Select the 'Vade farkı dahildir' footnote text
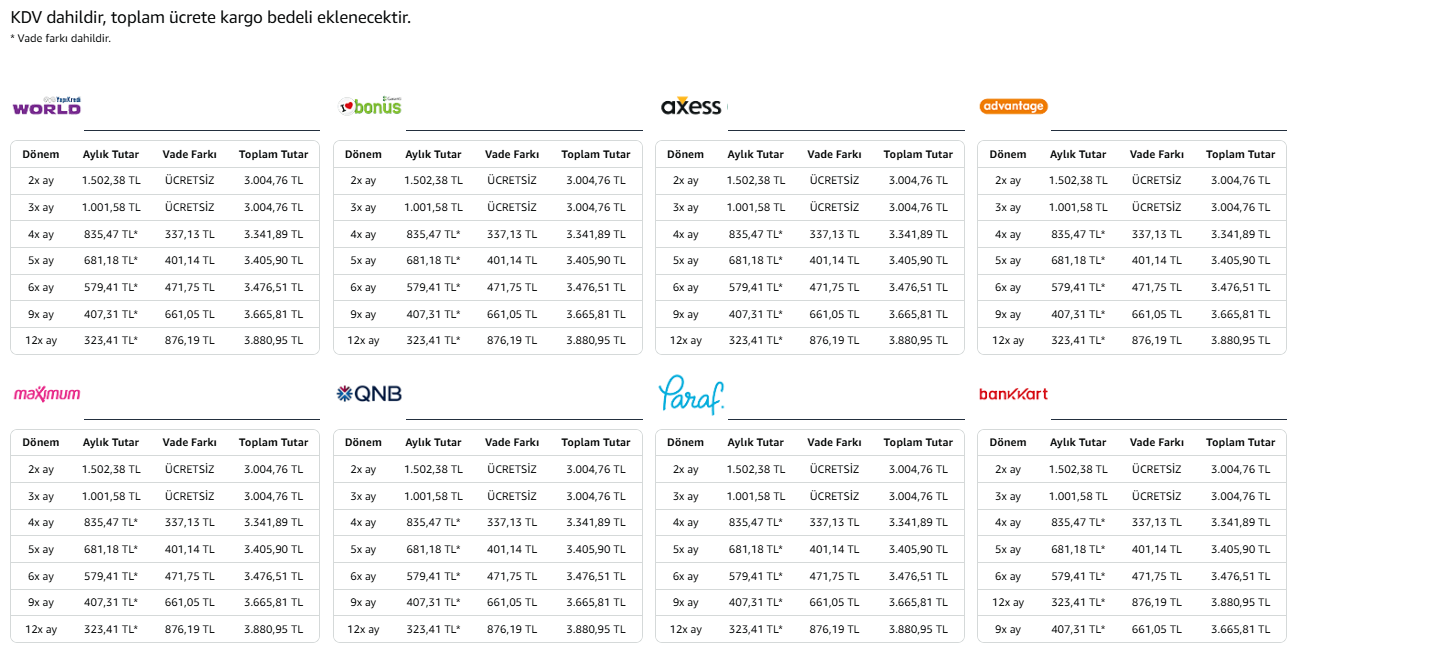1451x655 pixels. (60, 38)
